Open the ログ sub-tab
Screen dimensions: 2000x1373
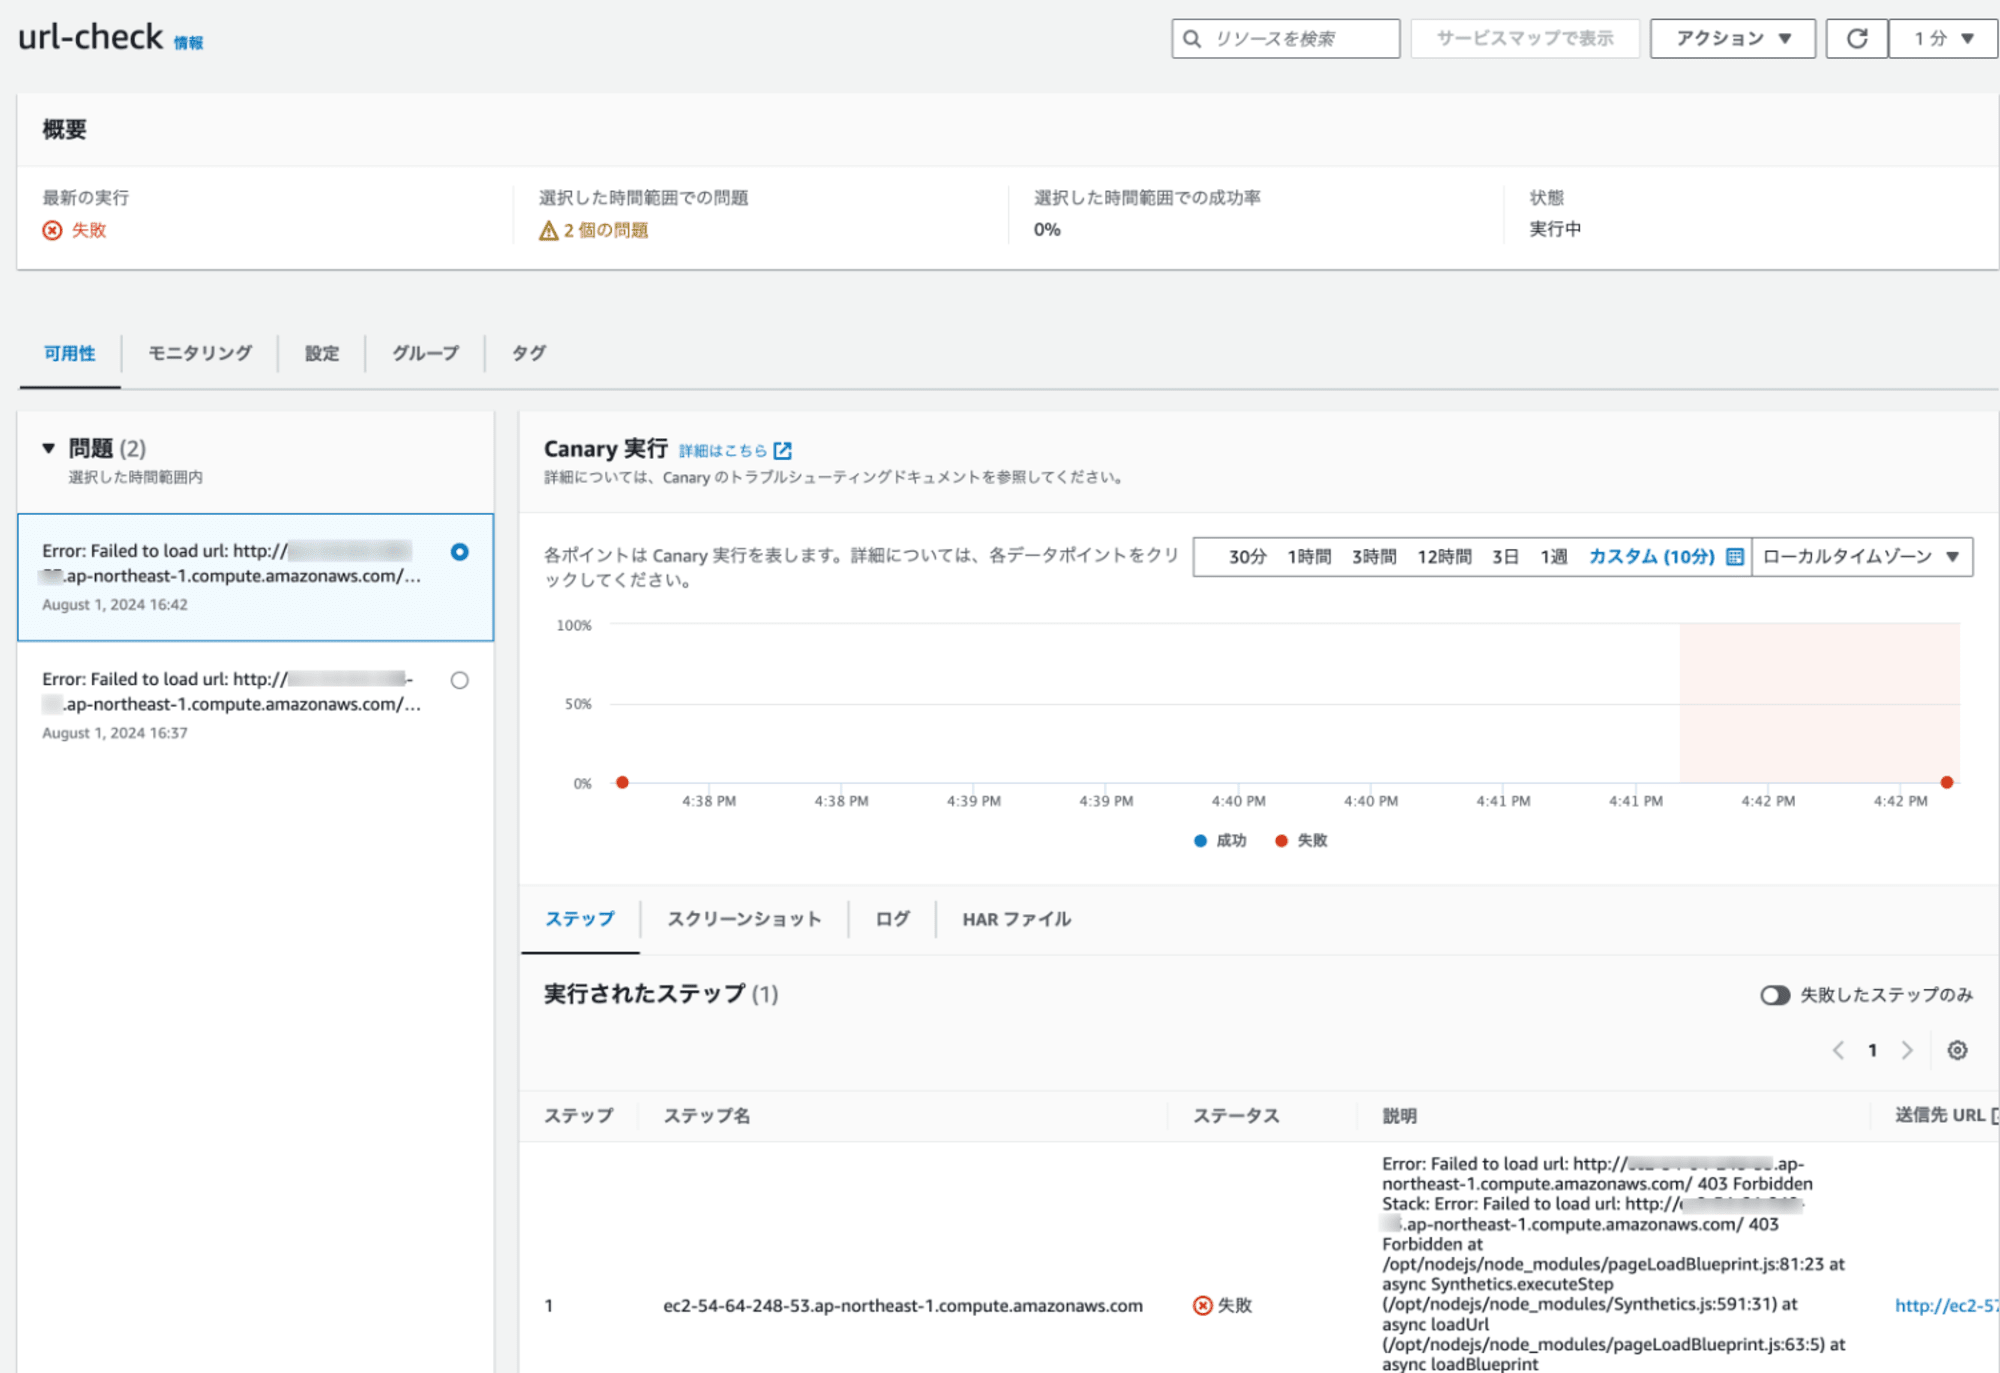[892, 919]
